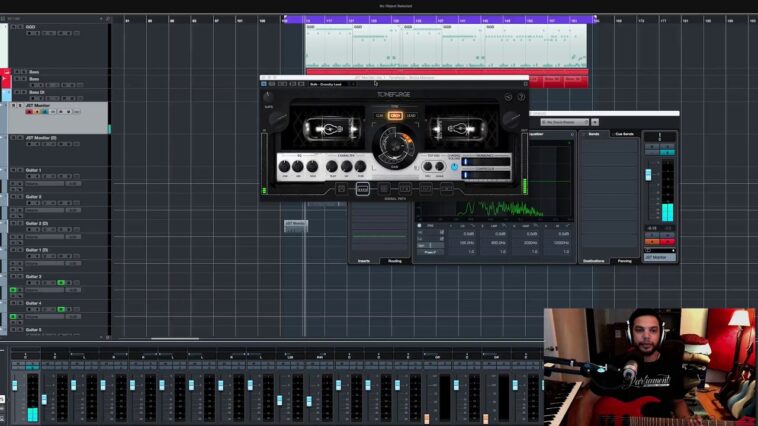Select the LEAD tone mode in Toneforge

(x=411, y=116)
